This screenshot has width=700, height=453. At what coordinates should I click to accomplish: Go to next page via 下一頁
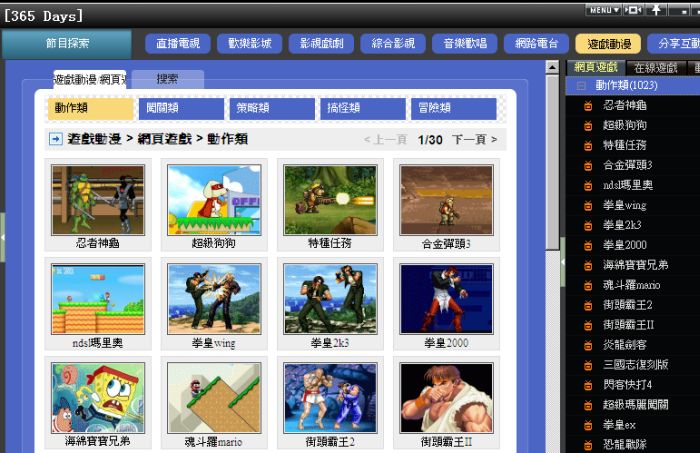474,140
